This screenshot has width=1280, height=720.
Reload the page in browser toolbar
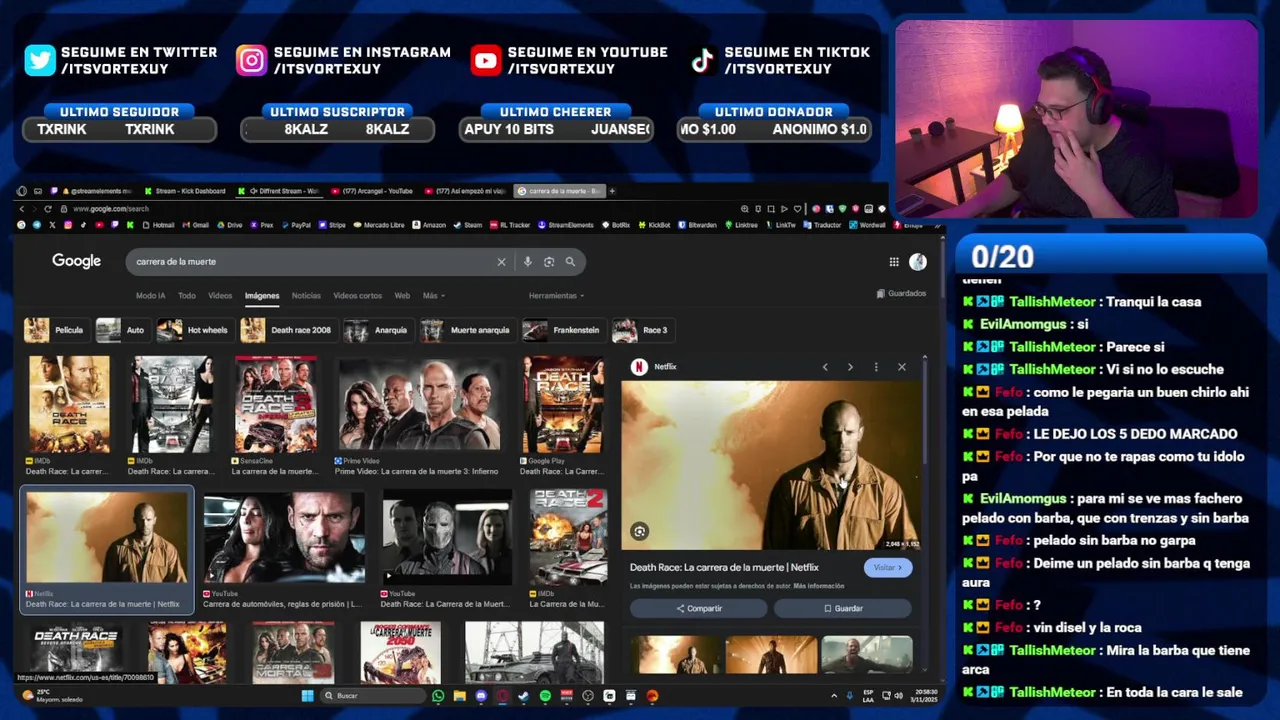[x=47, y=209]
